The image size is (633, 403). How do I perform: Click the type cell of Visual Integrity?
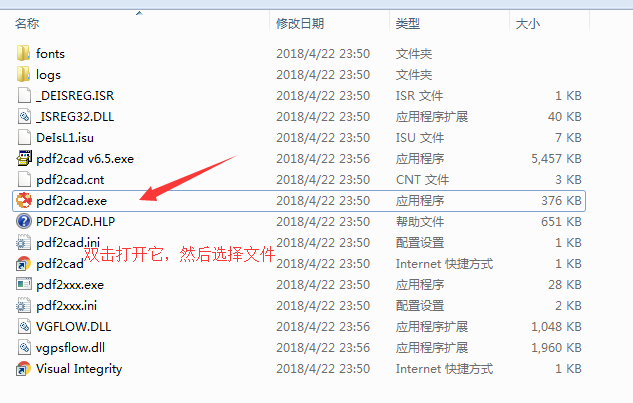pos(444,369)
